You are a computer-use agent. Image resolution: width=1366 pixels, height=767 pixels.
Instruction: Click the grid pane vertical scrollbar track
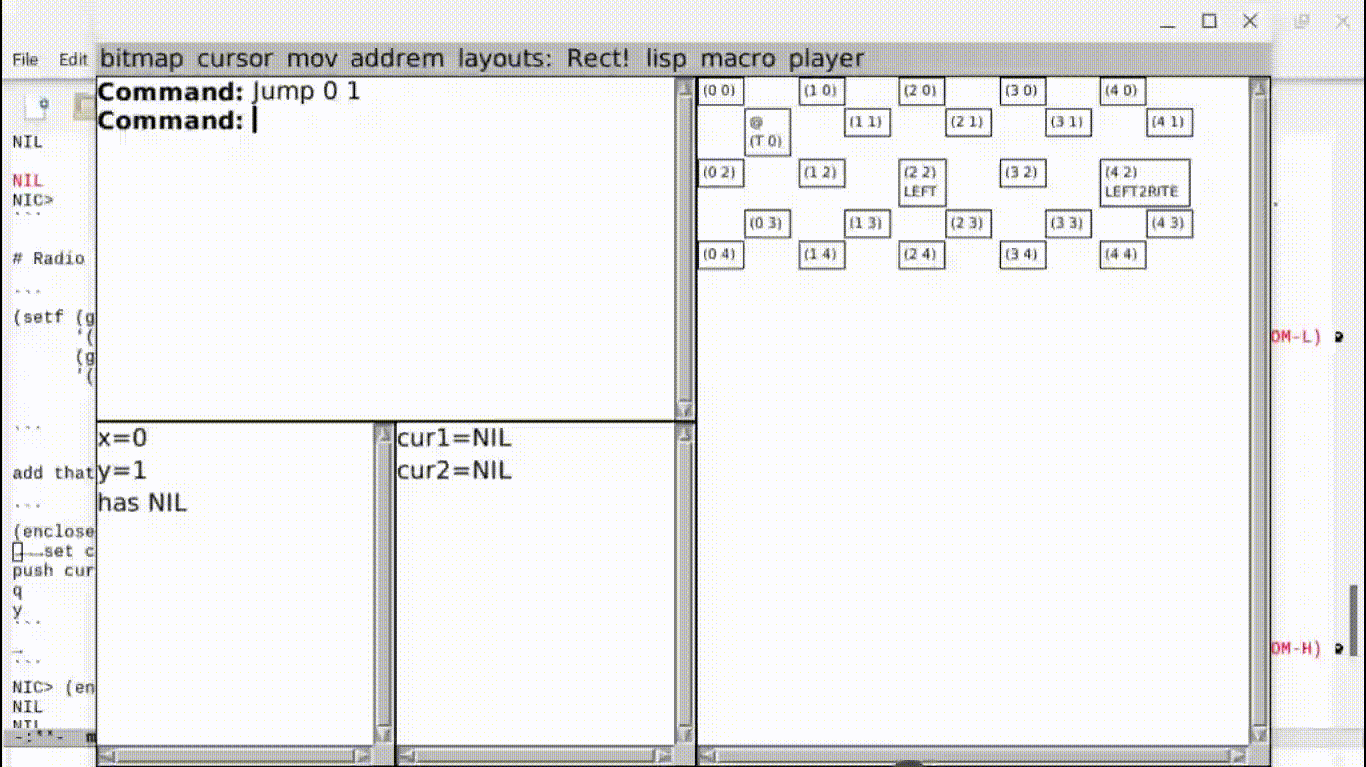tap(1260, 412)
